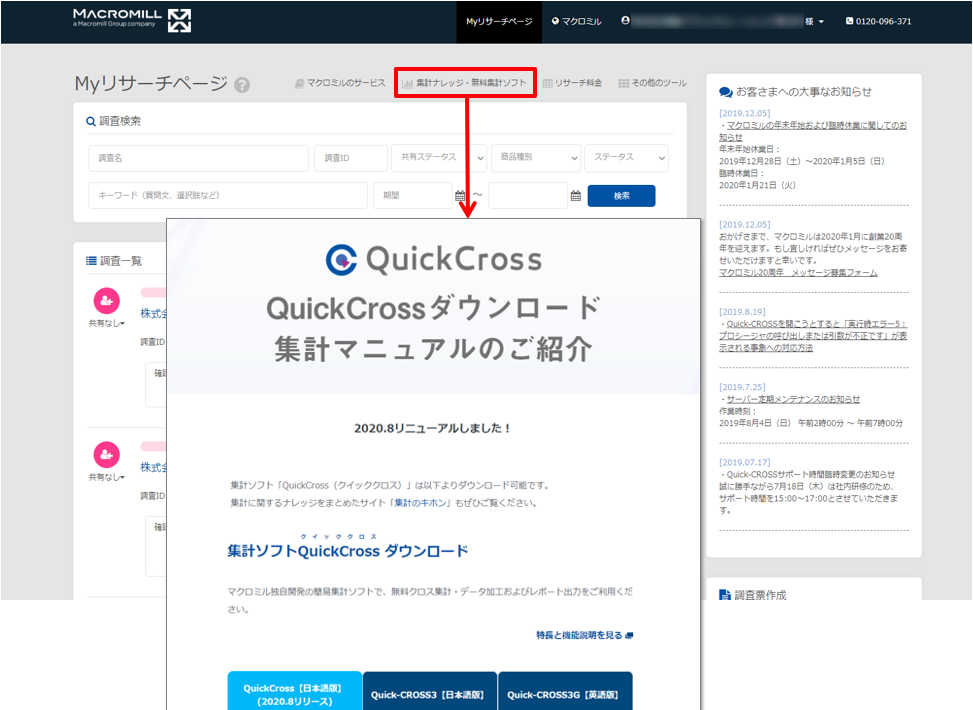
Task: Open the start date calendar icon
Action: (x=460, y=195)
